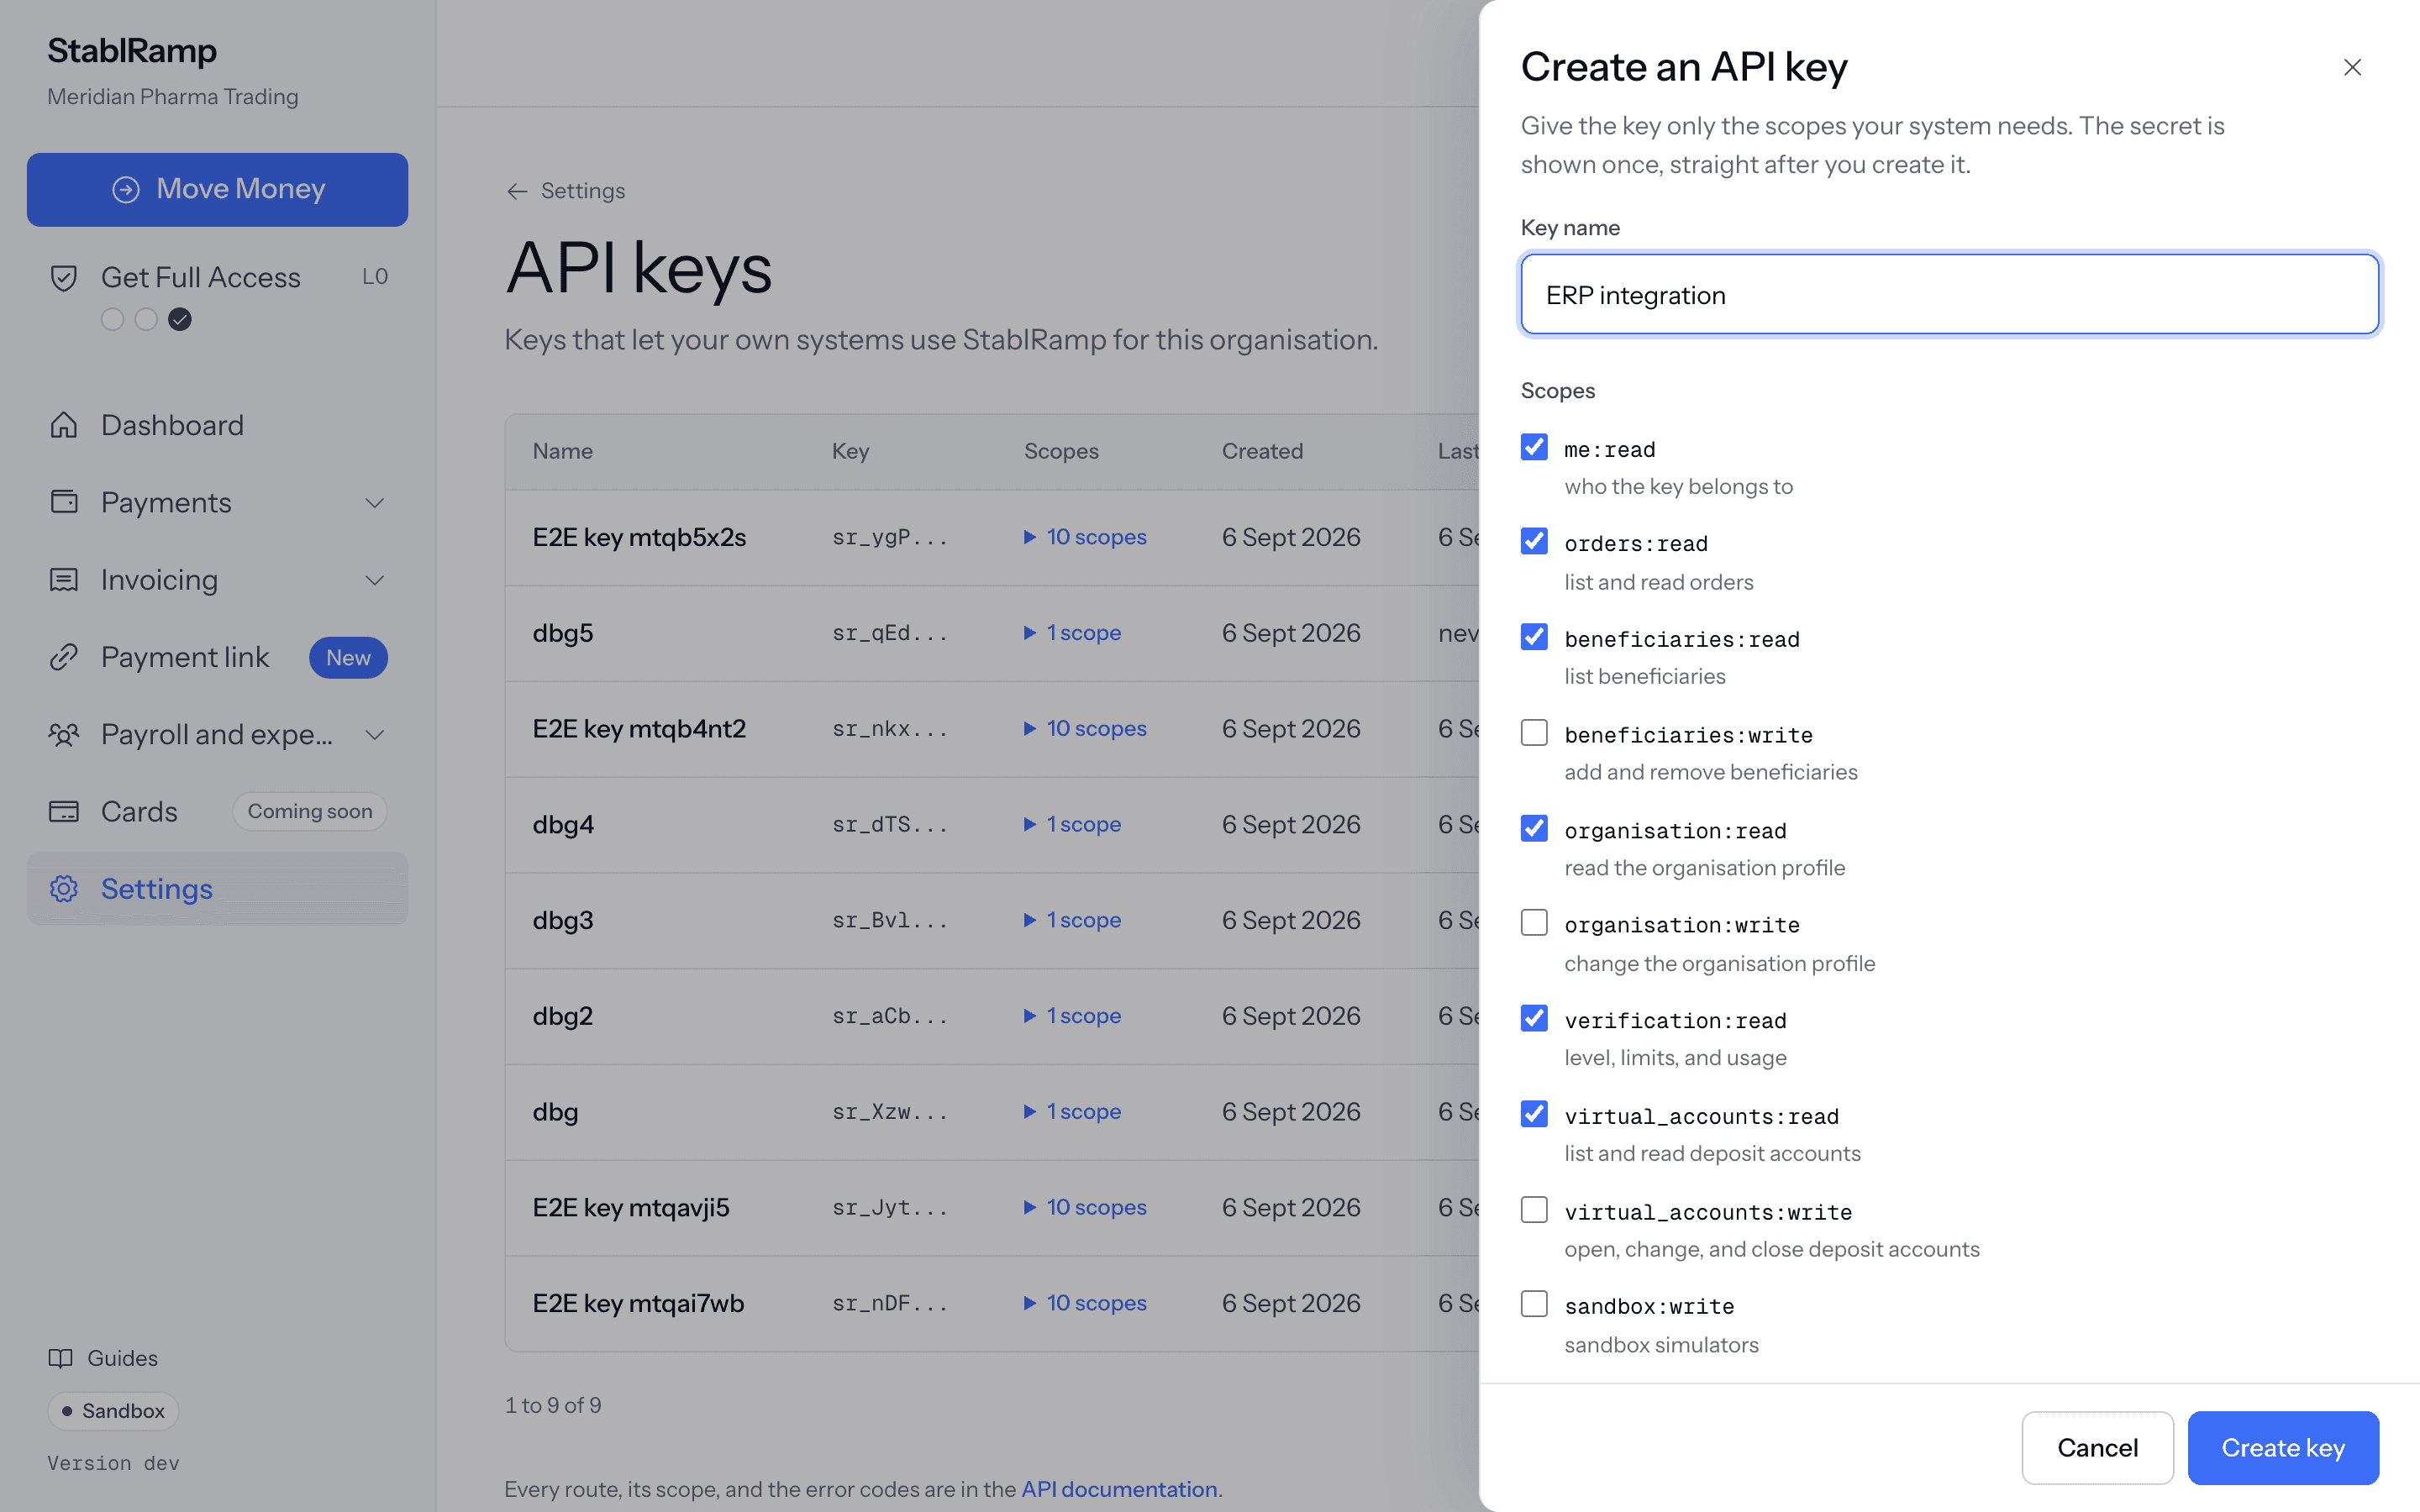Click the Dashboard home icon
This screenshot has width=2420, height=1512.
tap(64, 425)
